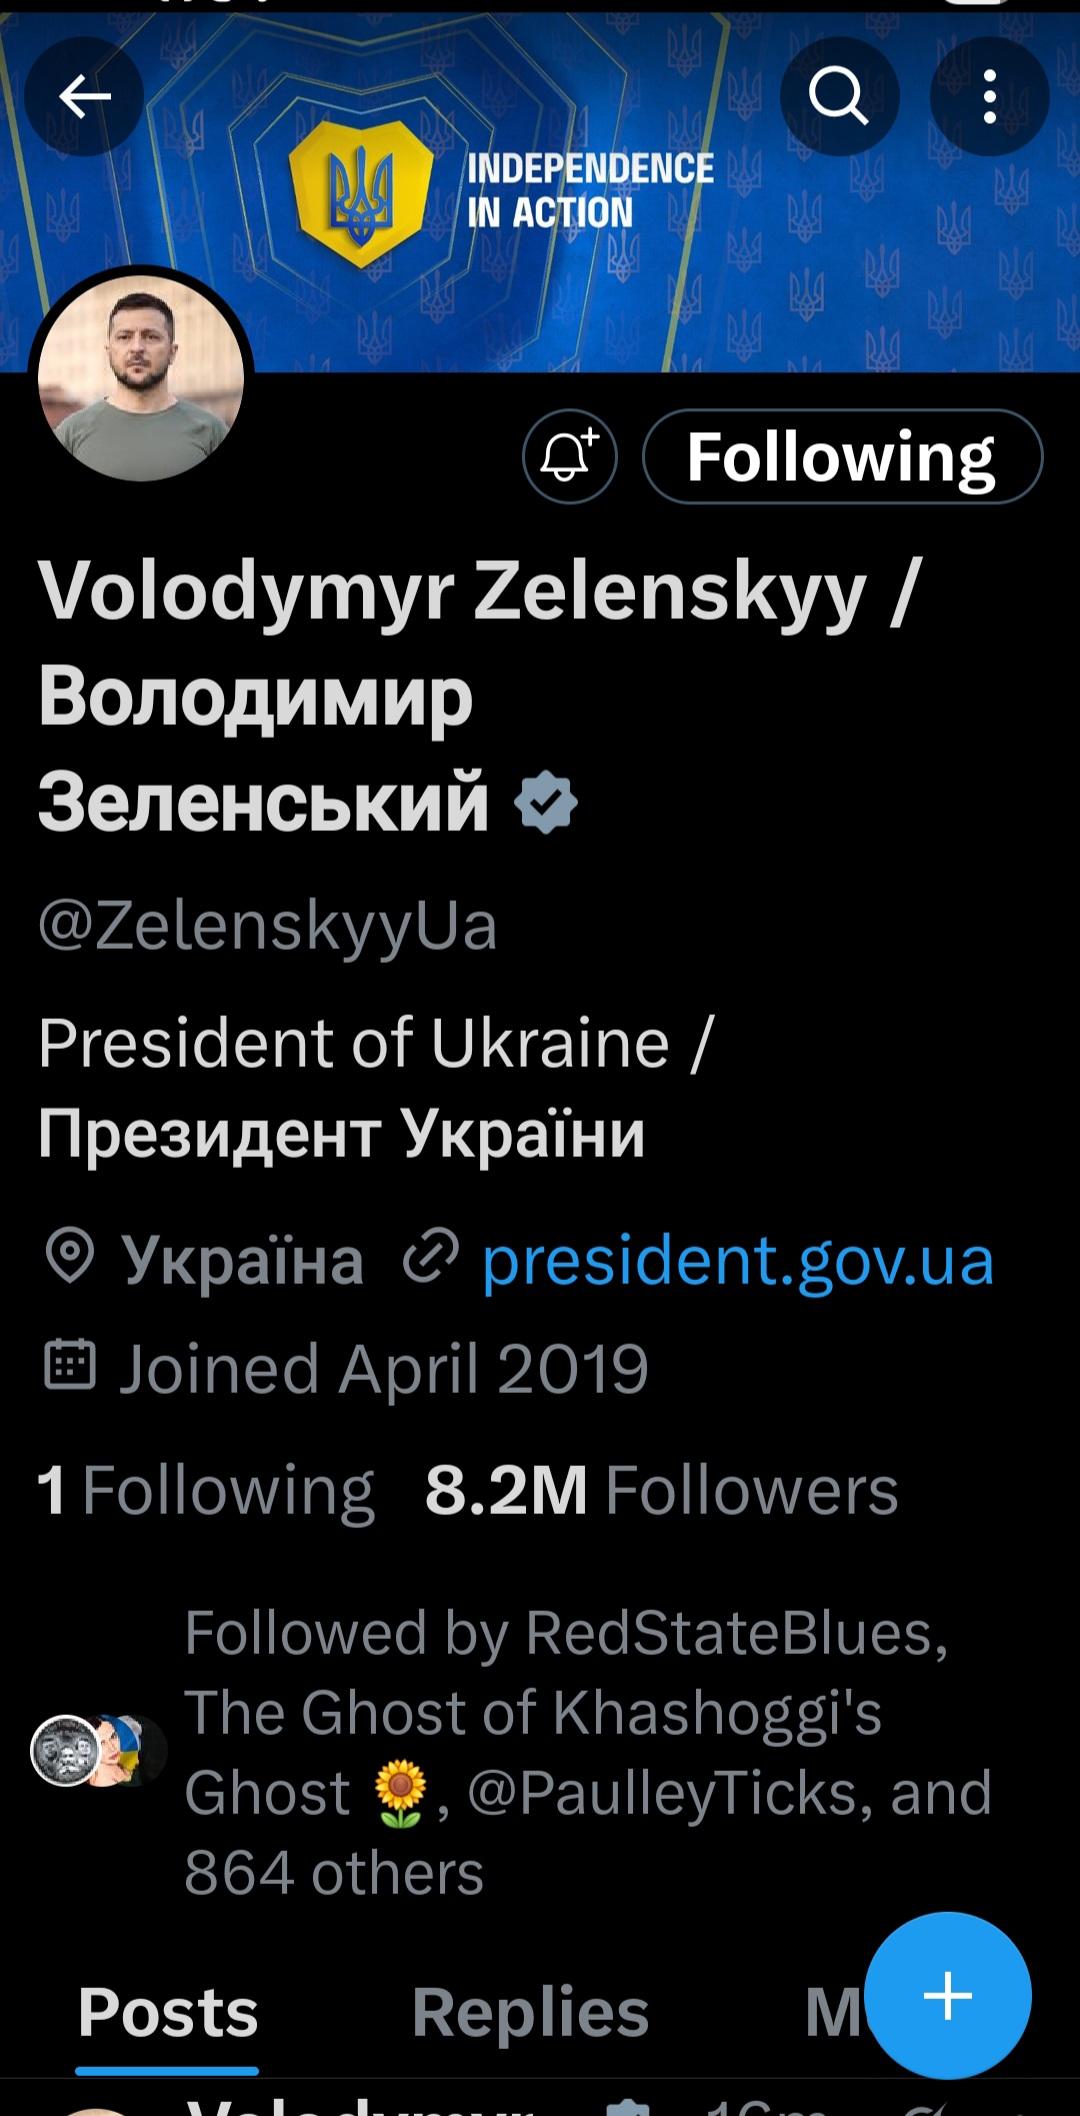Image resolution: width=1080 pixels, height=2116 pixels.
Task: Tap the blue compose post plus button
Action: tap(947, 1996)
